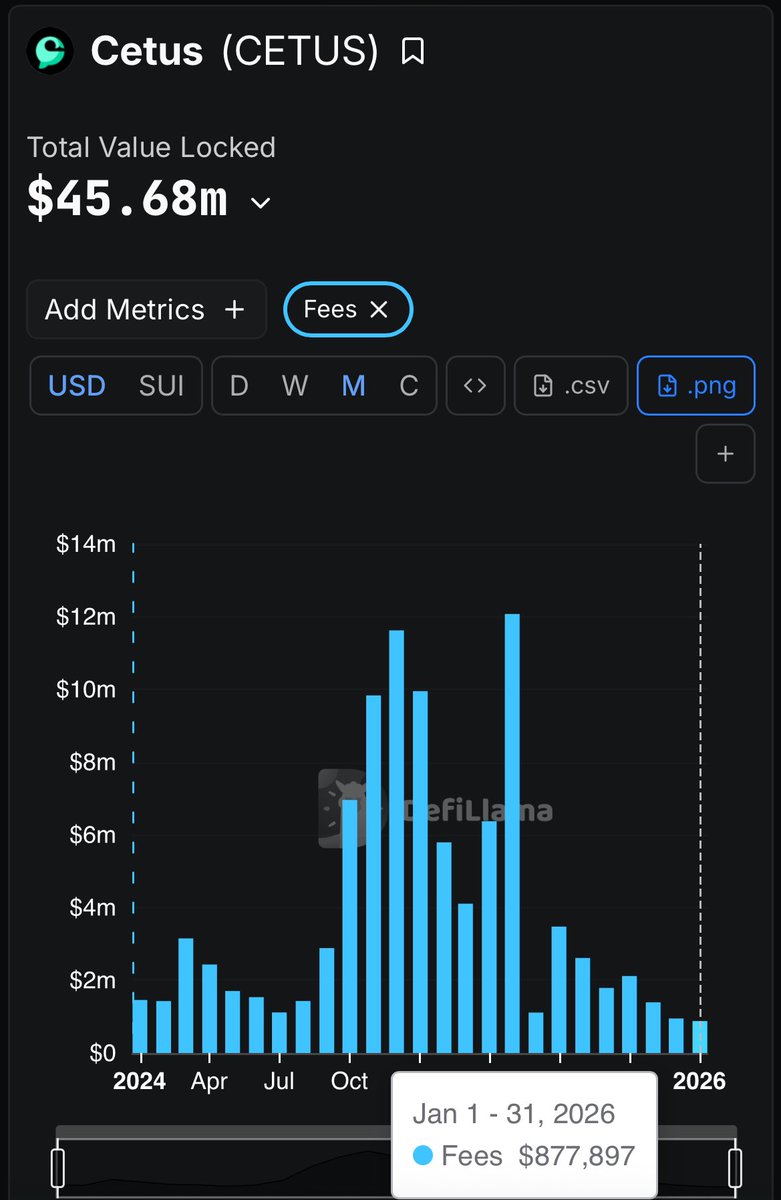Click the blue Fees dot in tooltip
The width and height of the screenshot is (781, 1200).
pyautogui.click(x=422, y=1156)
